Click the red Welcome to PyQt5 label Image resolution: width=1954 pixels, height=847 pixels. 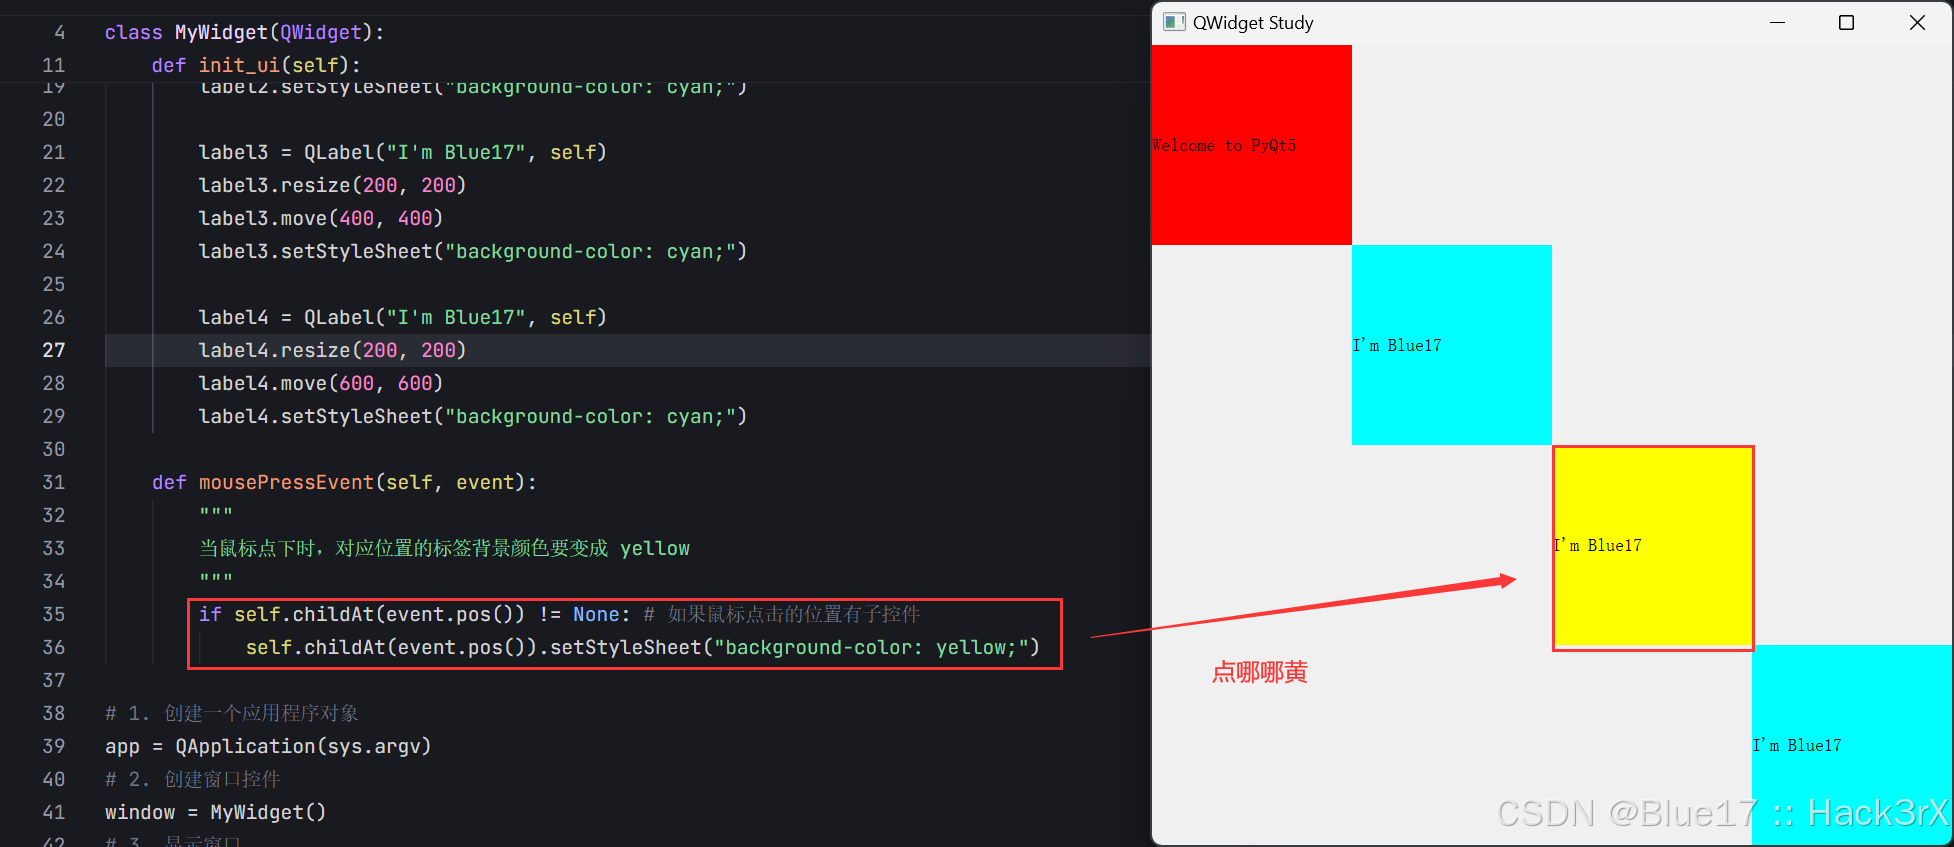[1250, 145]
